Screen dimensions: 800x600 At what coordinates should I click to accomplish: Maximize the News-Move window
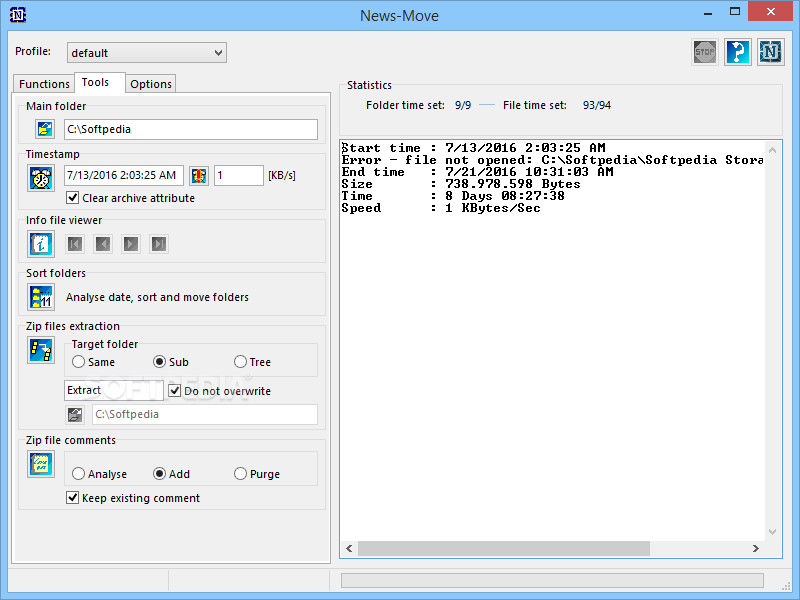[735, 11]
